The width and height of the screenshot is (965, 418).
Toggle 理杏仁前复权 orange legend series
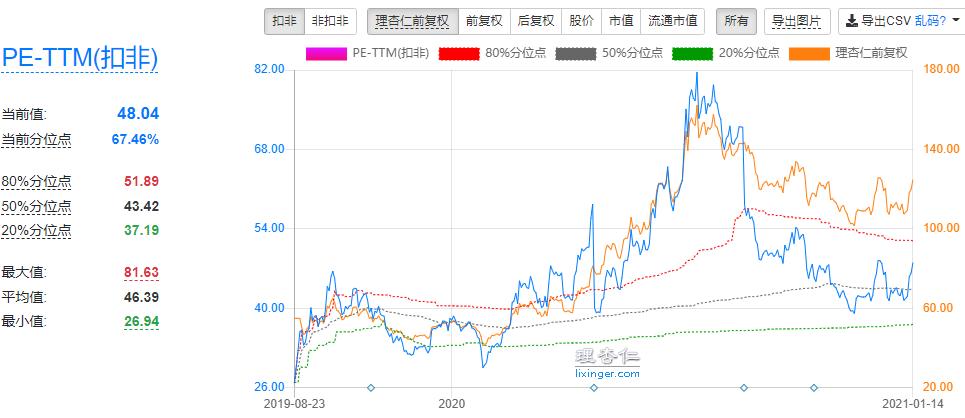pos(849,53)
